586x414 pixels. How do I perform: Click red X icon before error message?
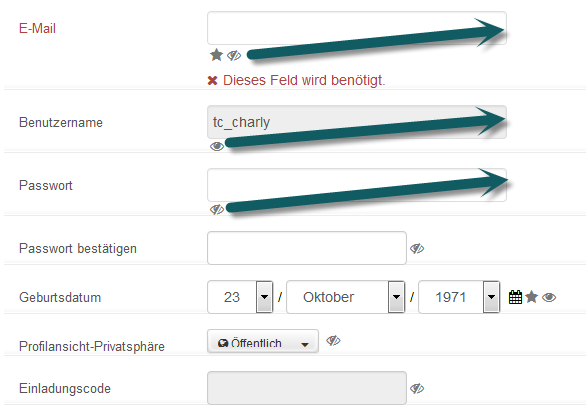pyautogui.click(x=212, y=80)
